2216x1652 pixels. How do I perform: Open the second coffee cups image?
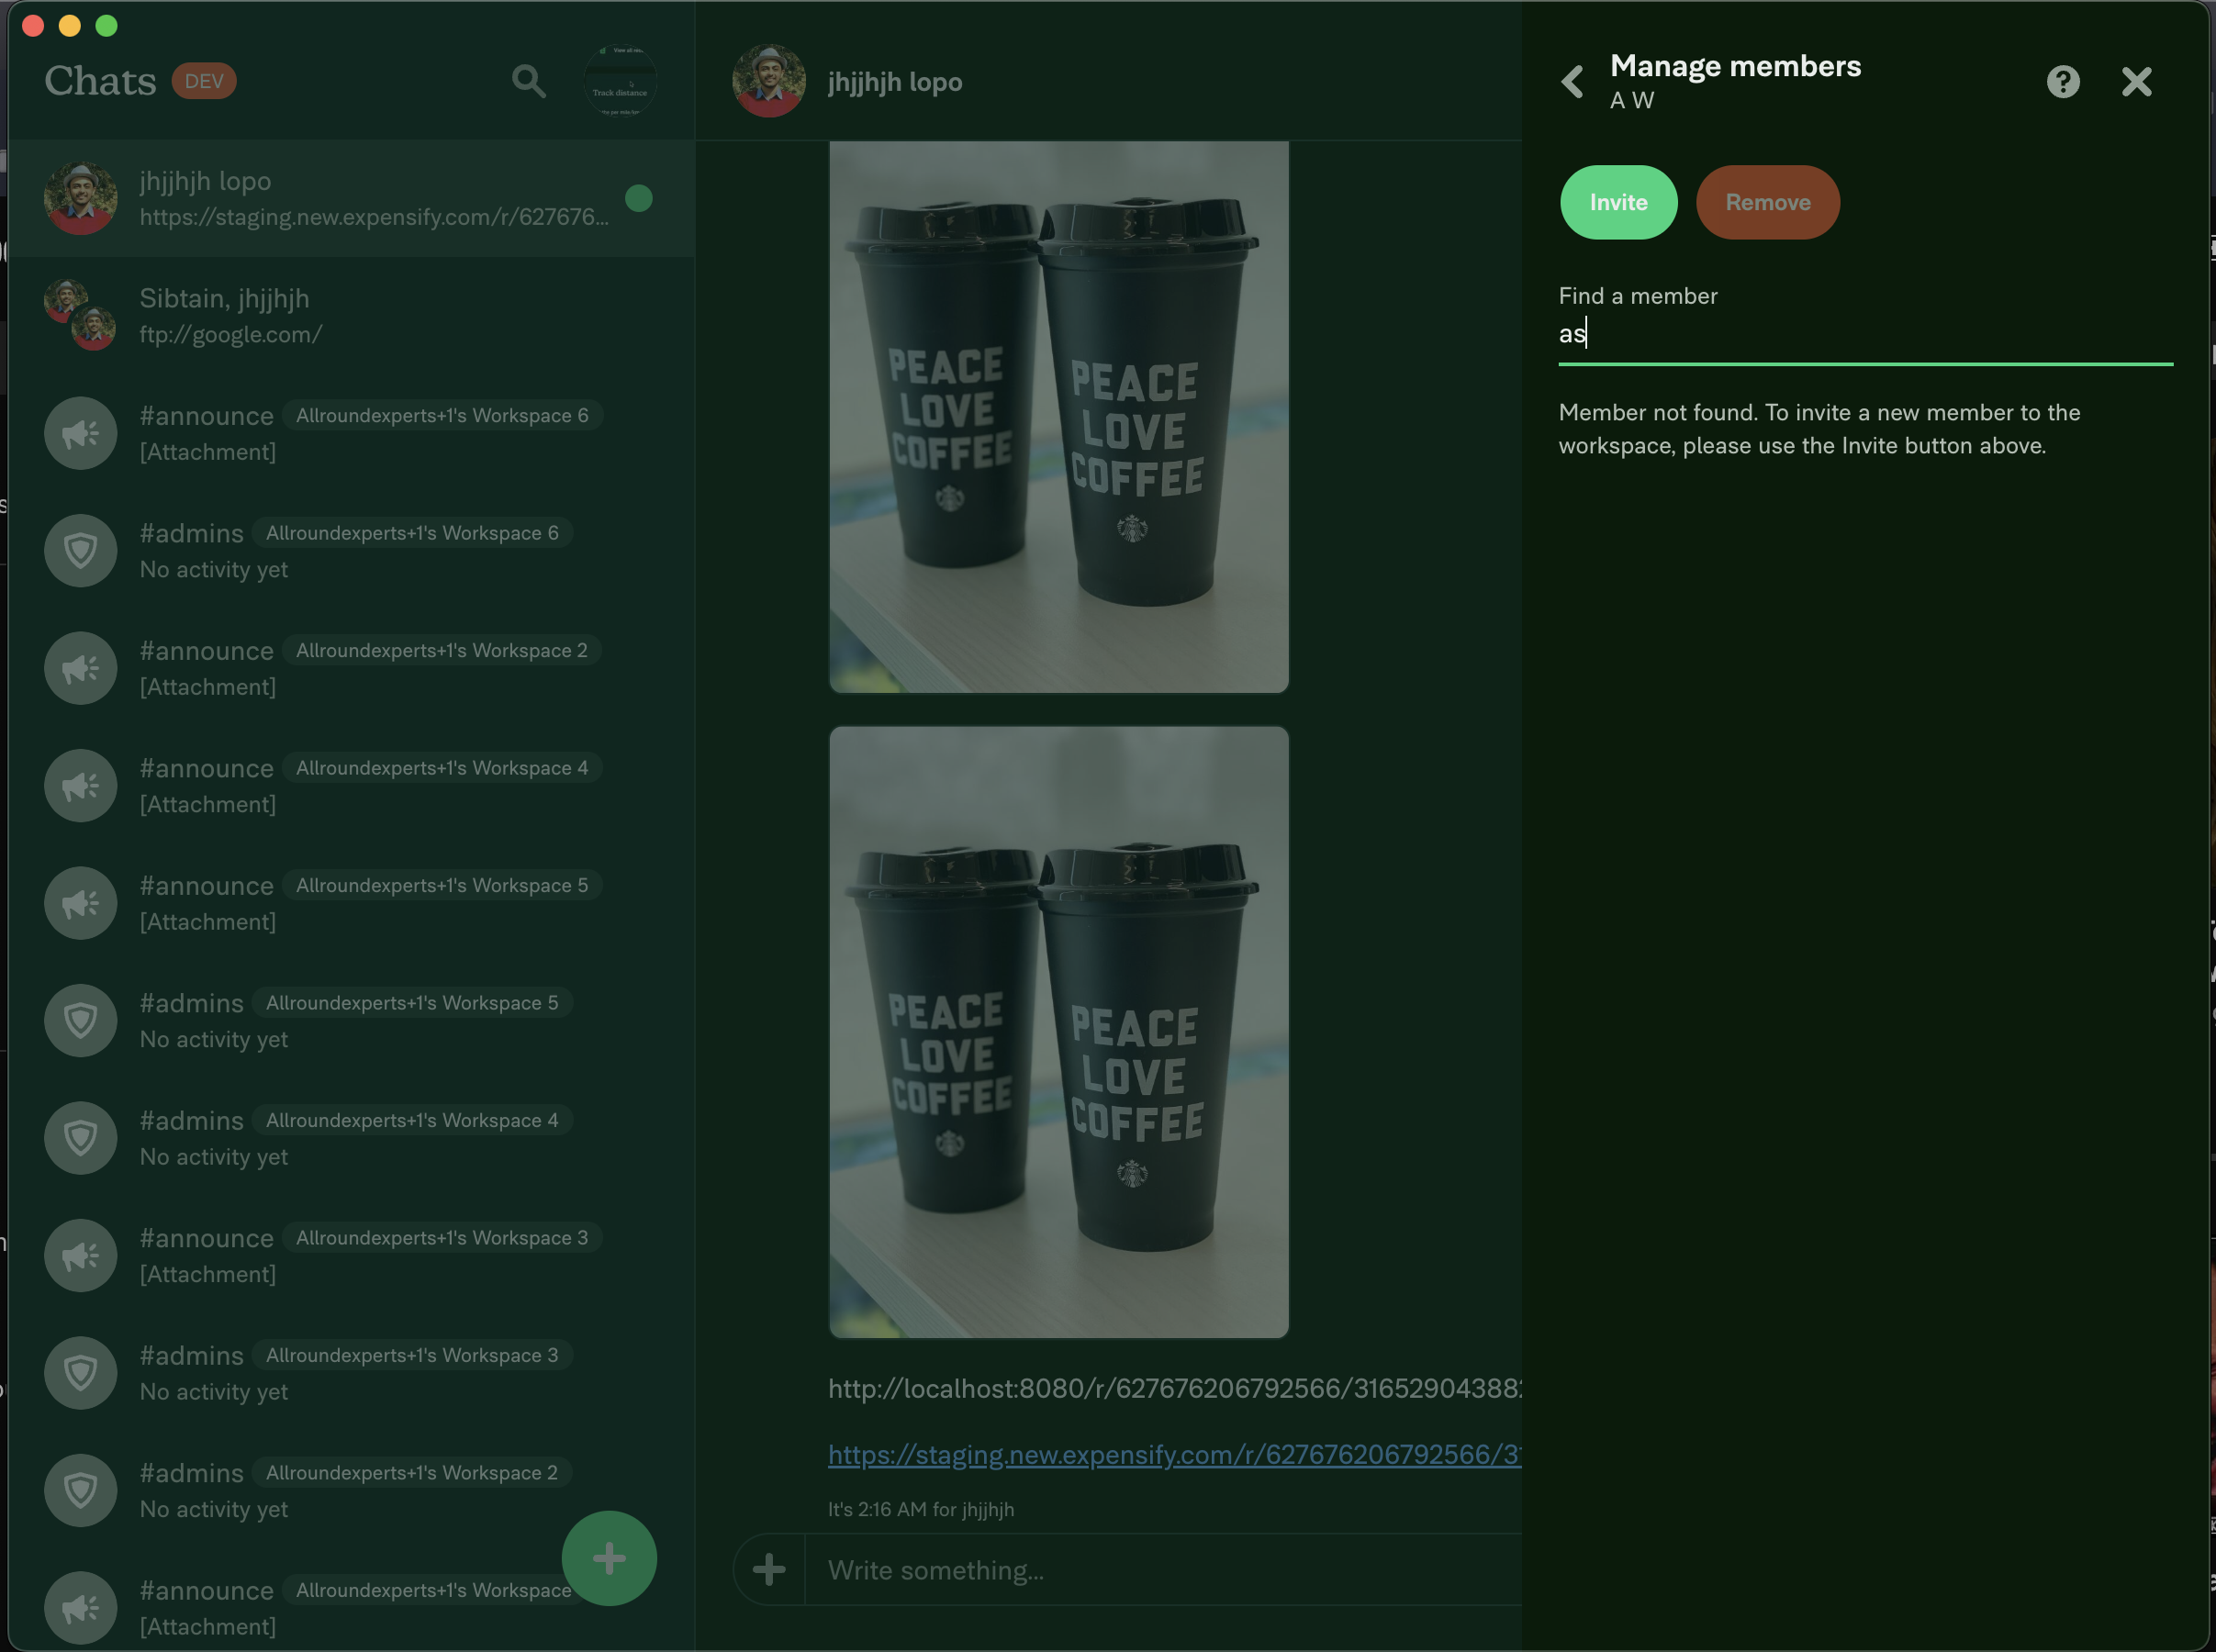pyautogui.click(x=1058, y=1031)
